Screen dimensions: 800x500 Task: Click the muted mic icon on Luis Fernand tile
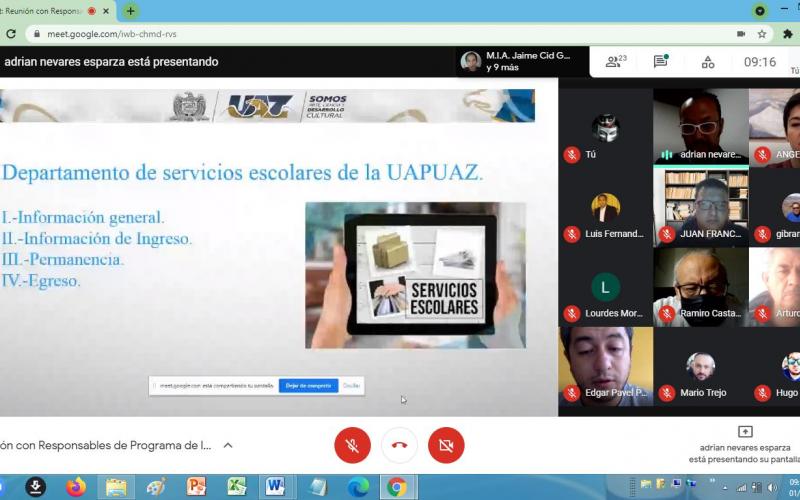(x=571, y=234)
